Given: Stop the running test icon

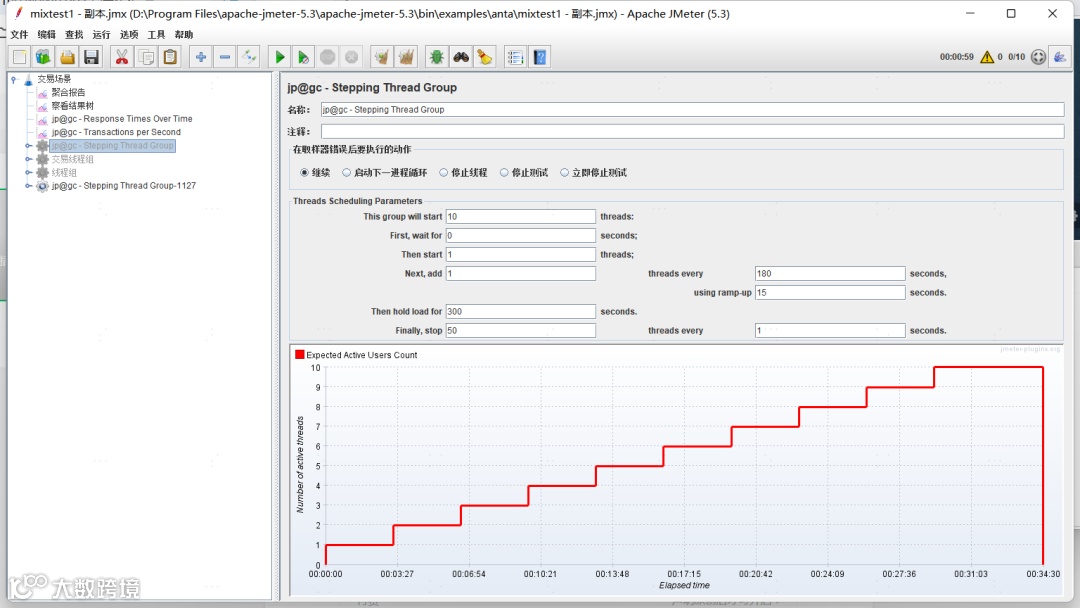Looking at the screenshot, I should tap(327, 57).
